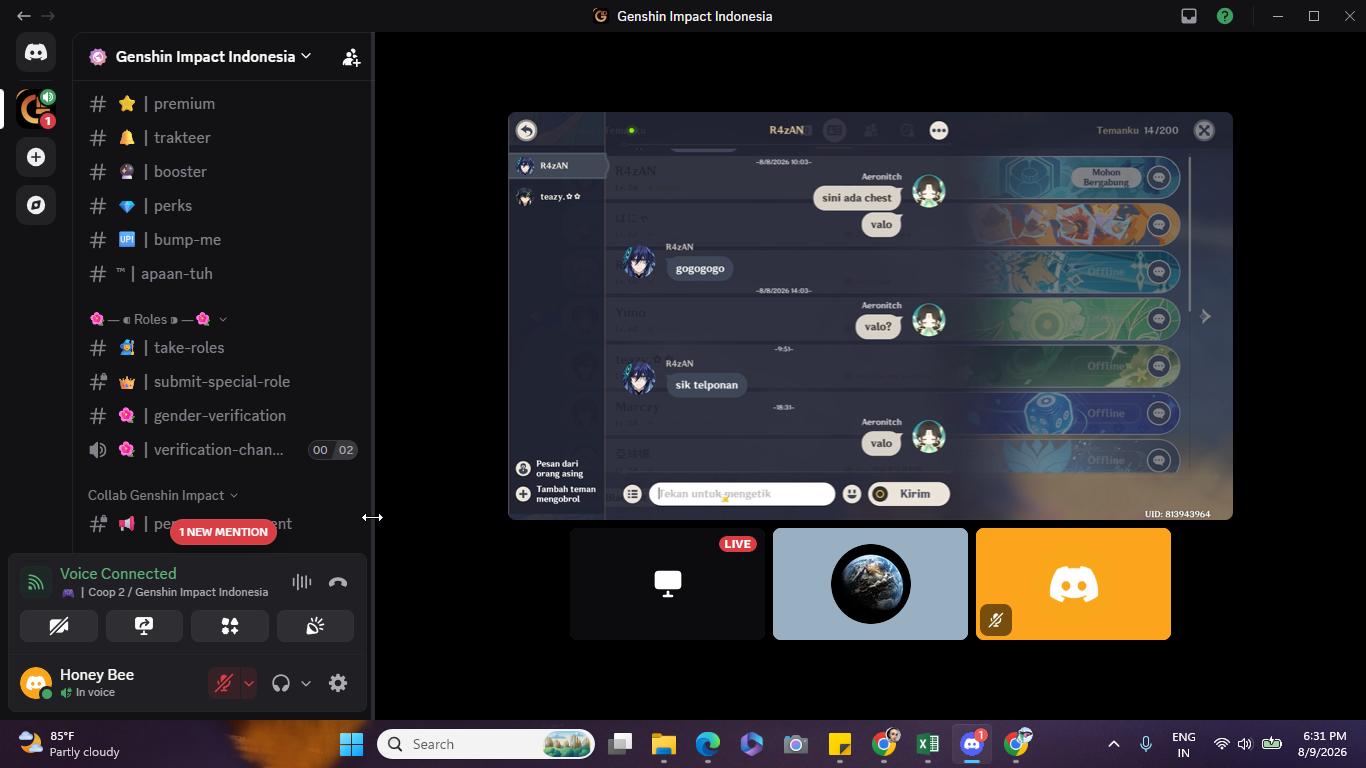1366x768 pixels.
Task: Start an activity with the rocket icon
Action: [x=230, y=626]
